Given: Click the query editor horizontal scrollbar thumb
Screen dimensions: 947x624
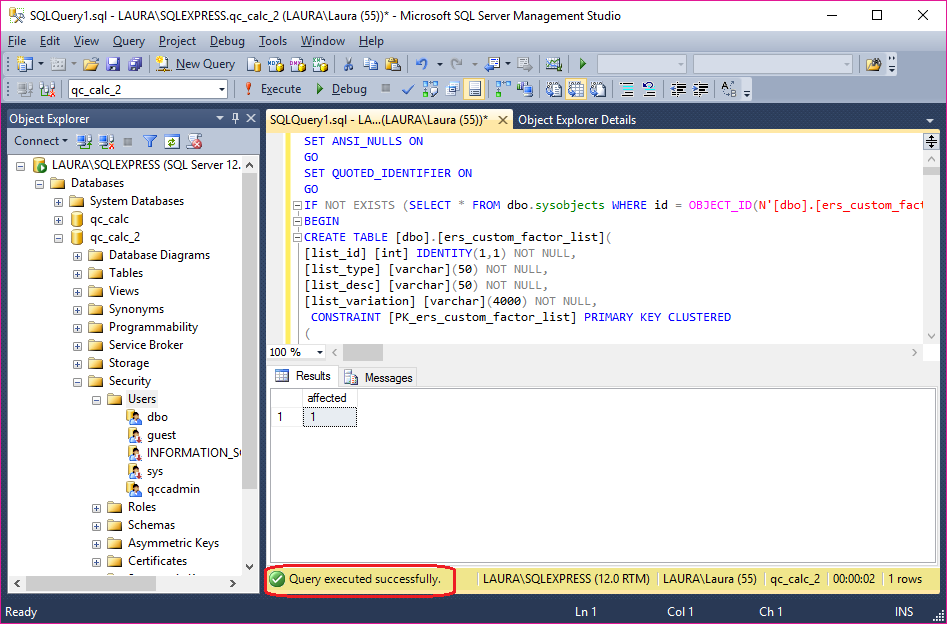Looking at the screenshot, I should [363, 352].
